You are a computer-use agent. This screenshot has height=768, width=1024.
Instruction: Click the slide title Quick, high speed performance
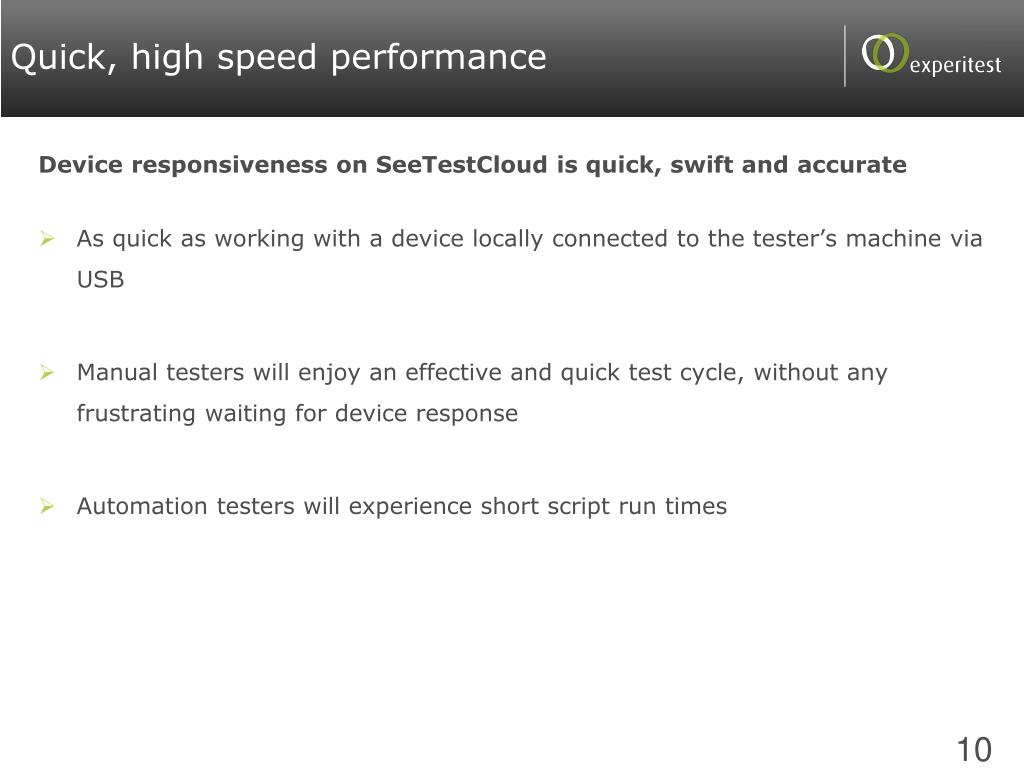(279, 57)
